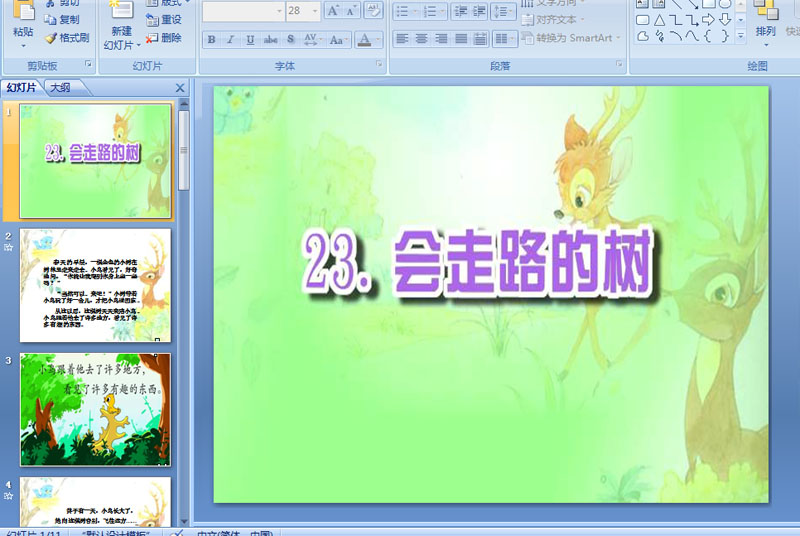Viewport: 800px width, 536px height.
Task: Toggle underline formatting (U)
Action: coord(250,39)
